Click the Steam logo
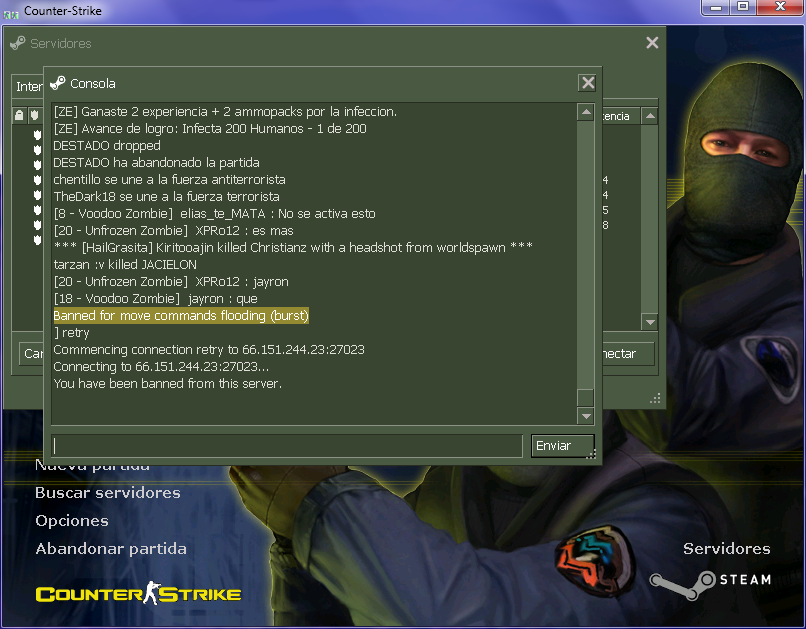 (710, 584)
